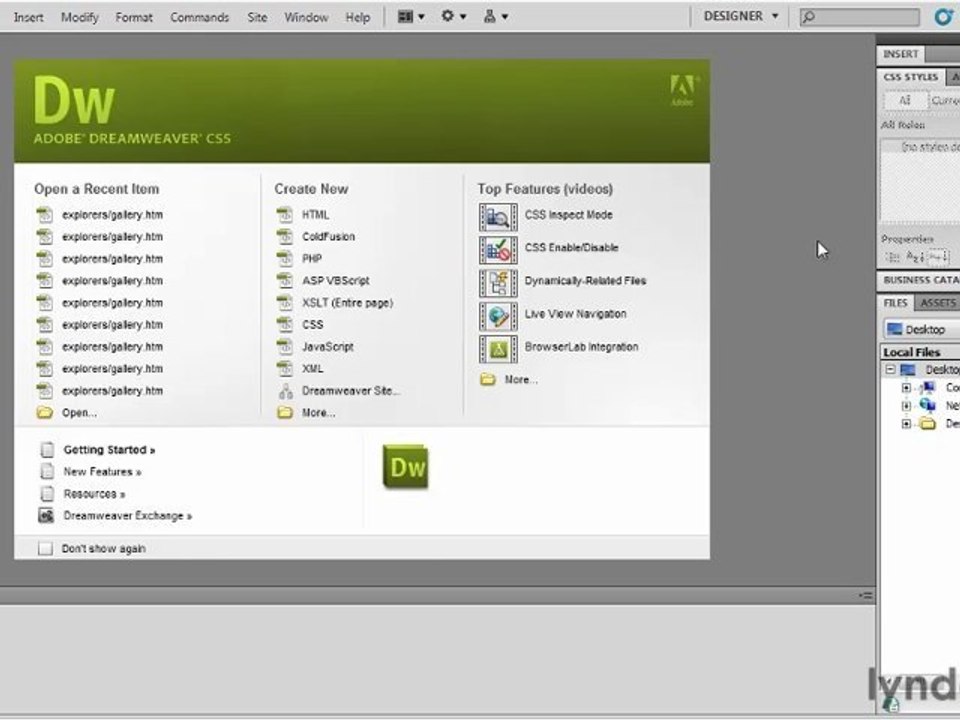Open the Help menu
The width and height of the screenshot is (960, 720).
pyautogui.click(x=358, y=17)
